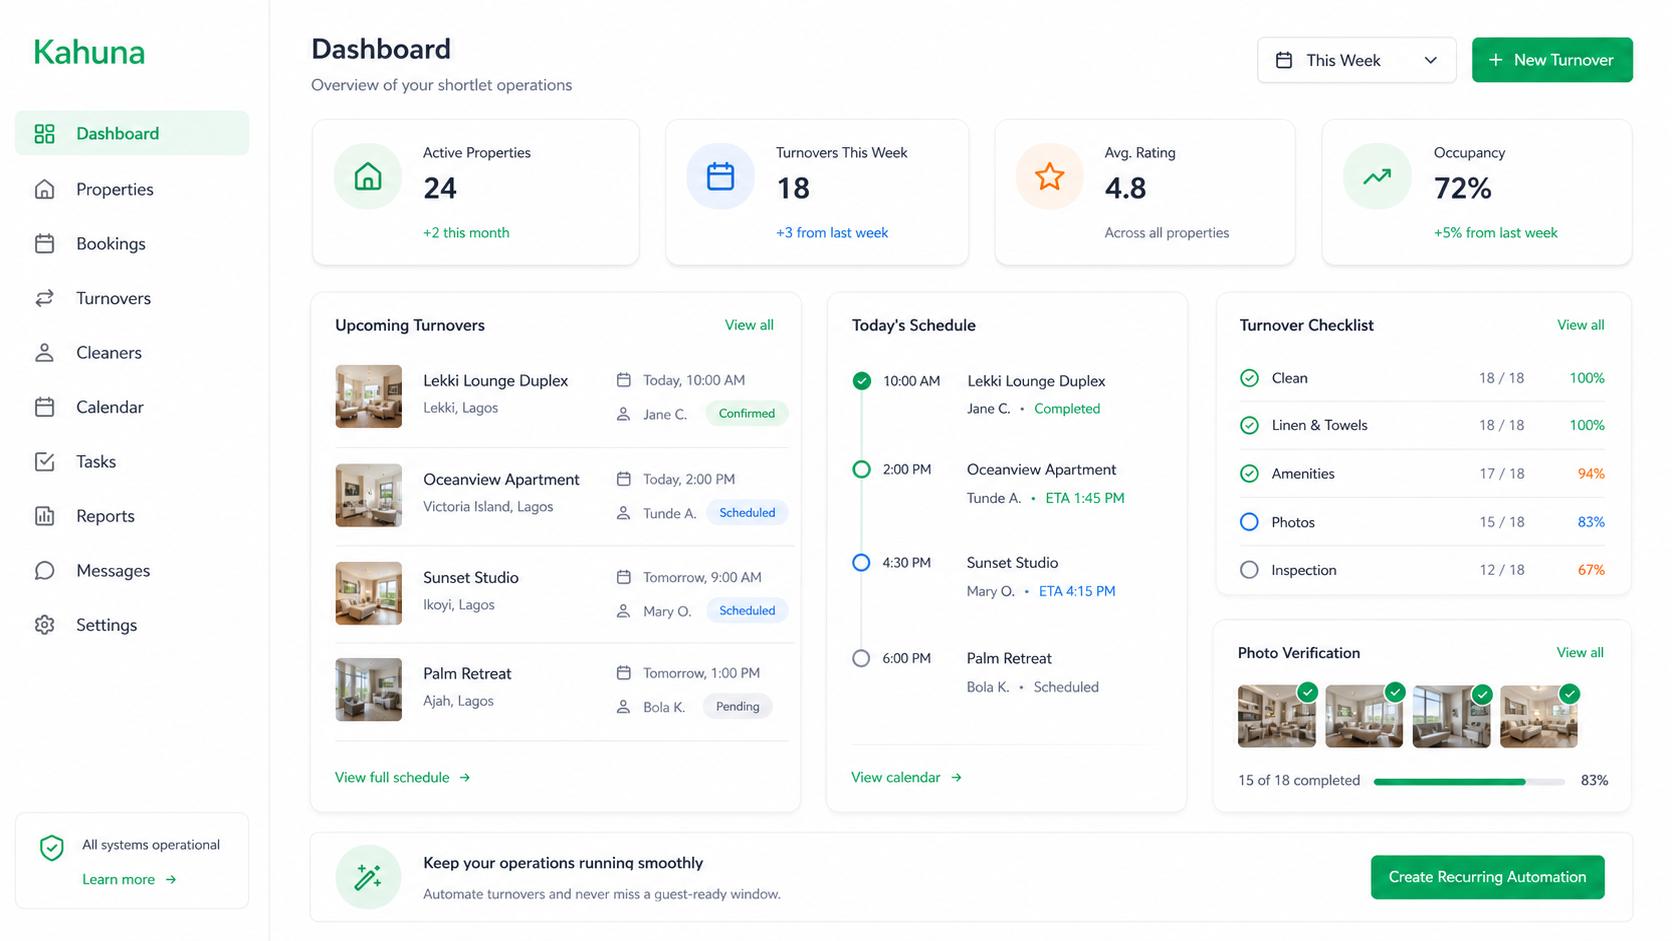Open the View calendar link

pyautogui.click(x=906, y=777)
